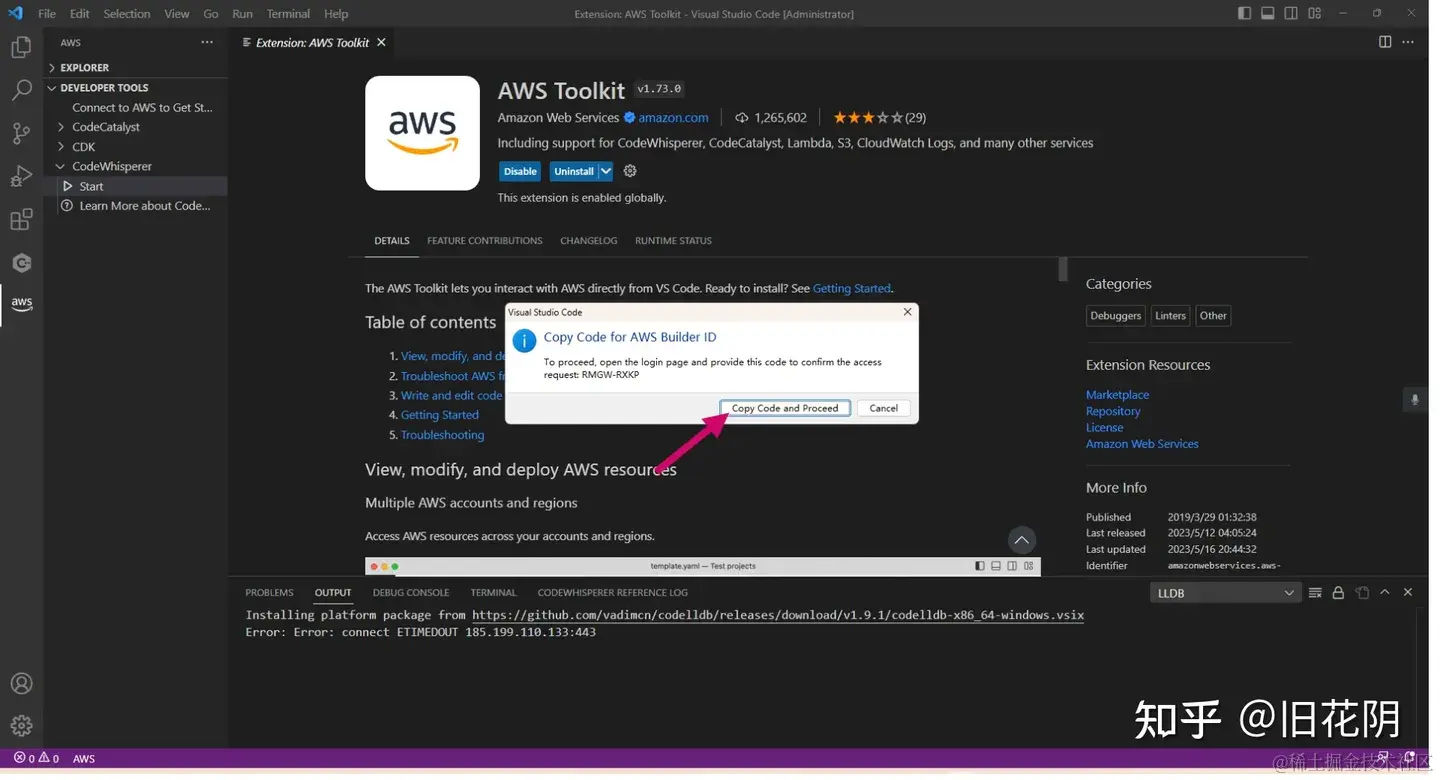Image resolution: width=1440 pixels, height=780 pixels.
Task: Switch to RUNTIME STATUS tab
Action: pos(674,241)
